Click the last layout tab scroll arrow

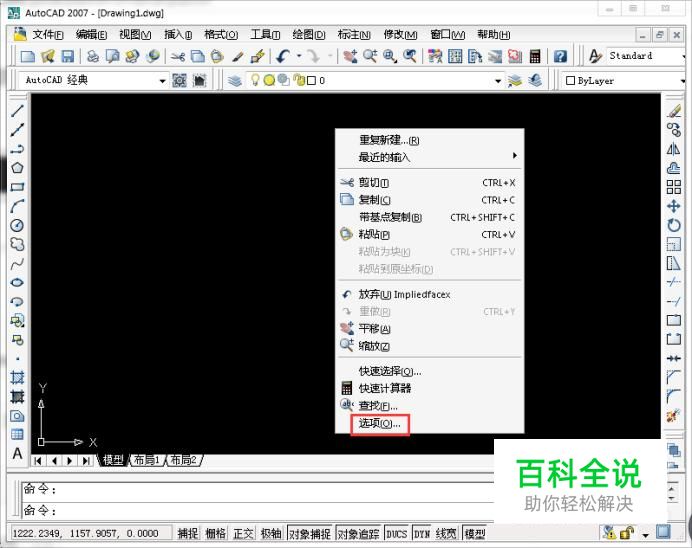[86, 461]
